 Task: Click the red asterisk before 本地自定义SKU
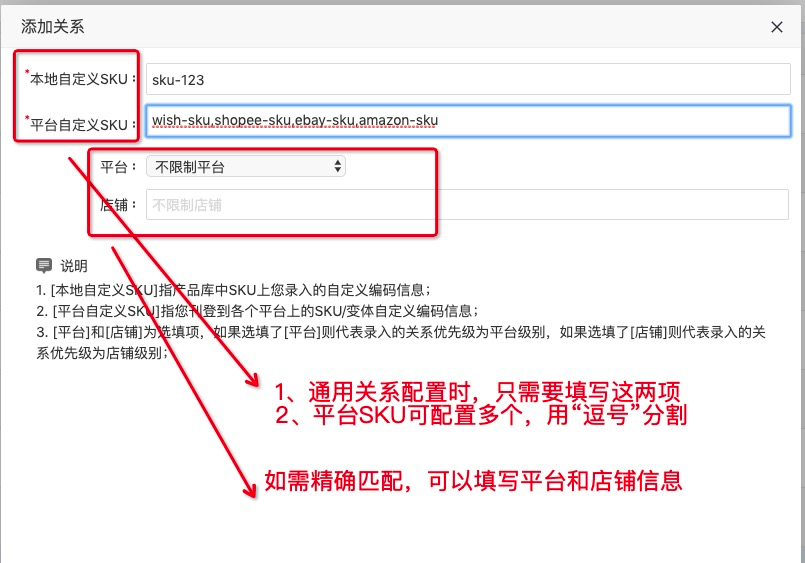(x=27, y=73)
